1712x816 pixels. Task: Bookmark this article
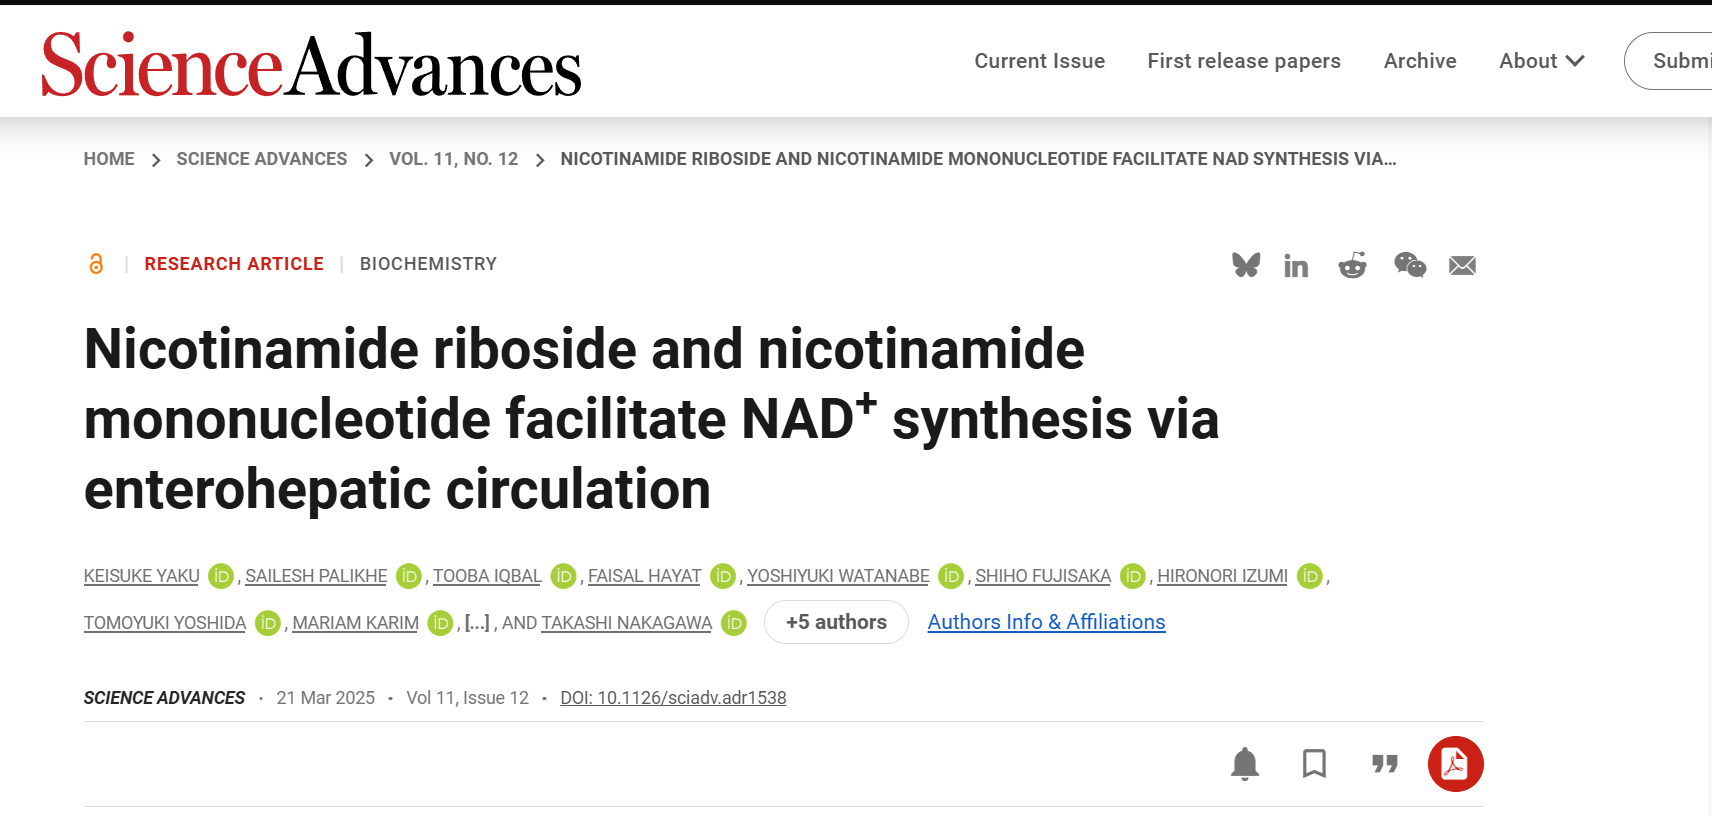click(1314, 764)
